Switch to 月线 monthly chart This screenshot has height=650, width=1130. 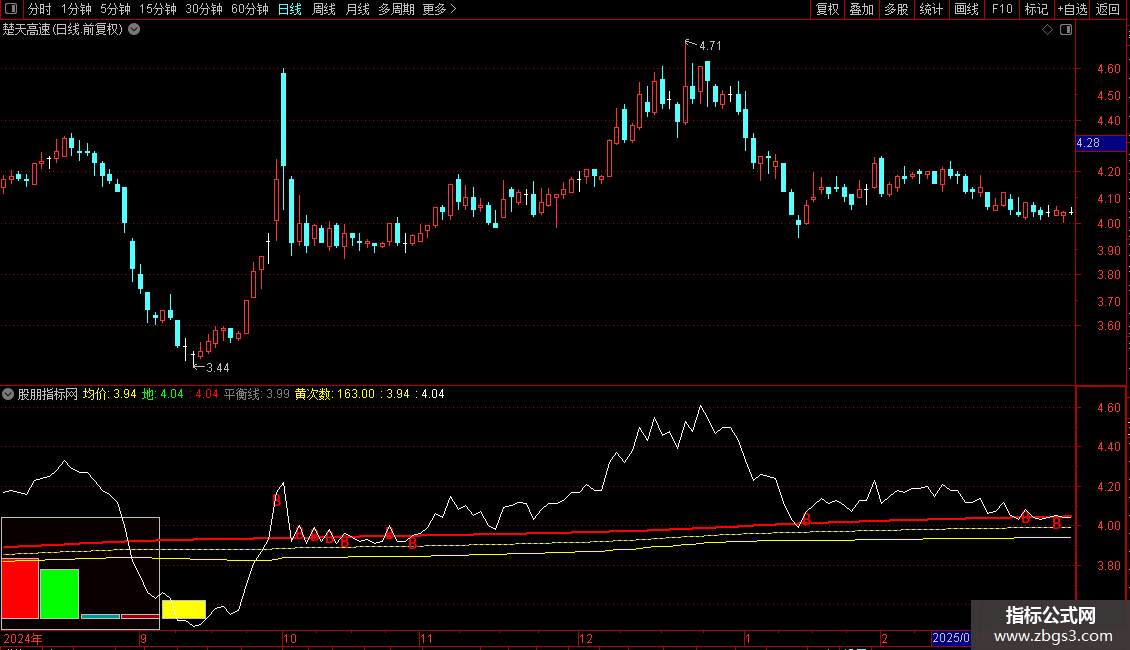click(357, 9)
